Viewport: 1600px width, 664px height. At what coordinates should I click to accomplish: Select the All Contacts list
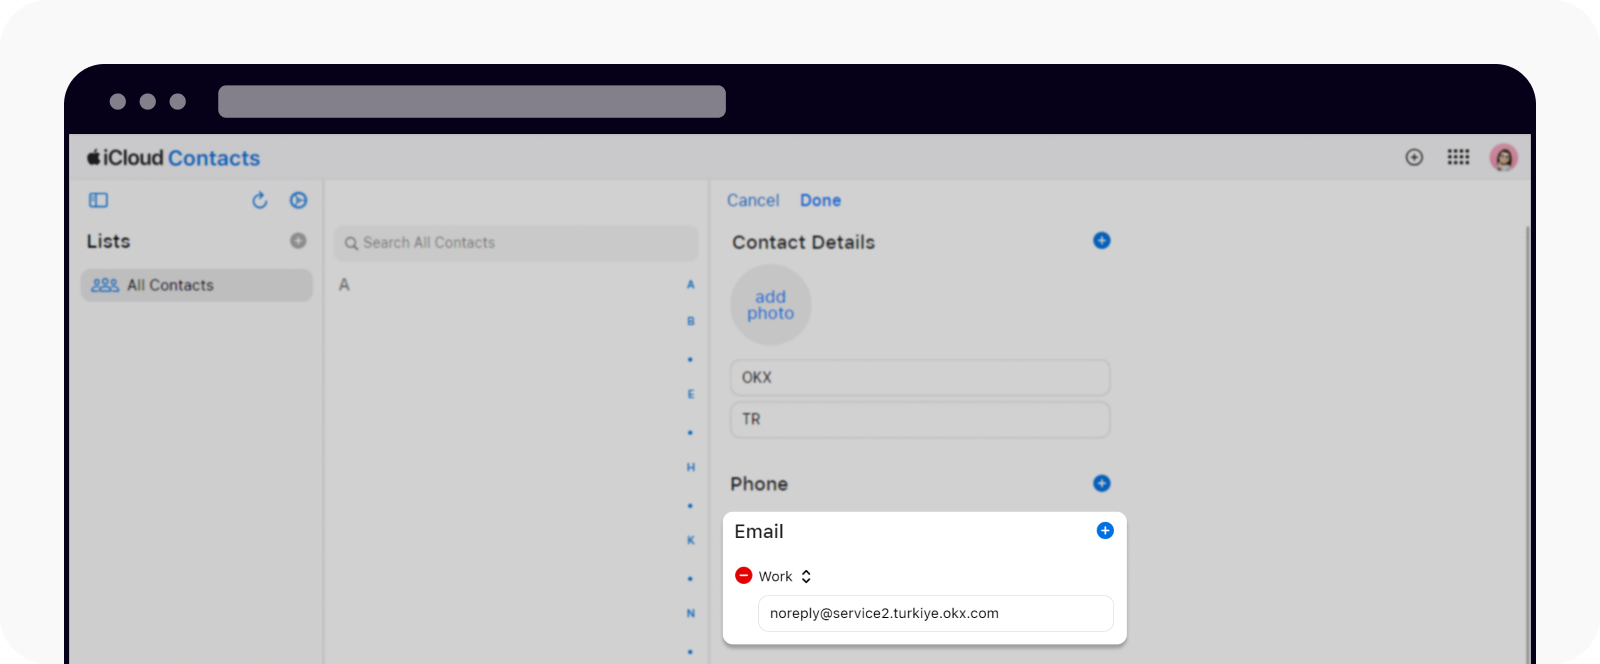tap(197, 285)
